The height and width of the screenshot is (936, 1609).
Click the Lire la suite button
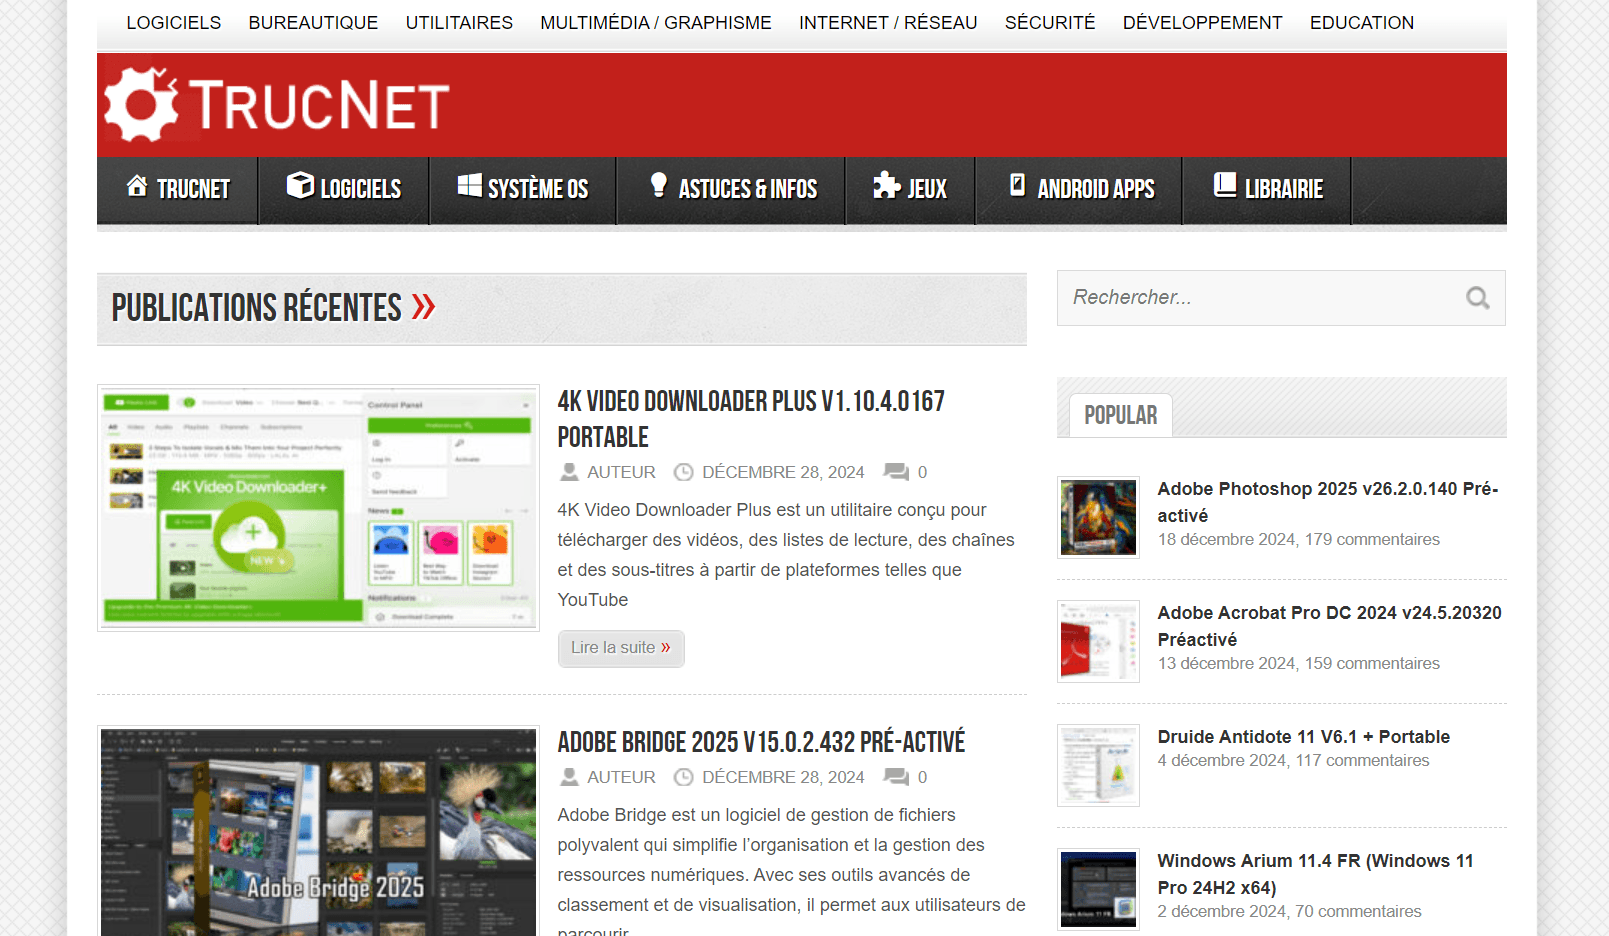pyautogui.click(x=620, y=648)
